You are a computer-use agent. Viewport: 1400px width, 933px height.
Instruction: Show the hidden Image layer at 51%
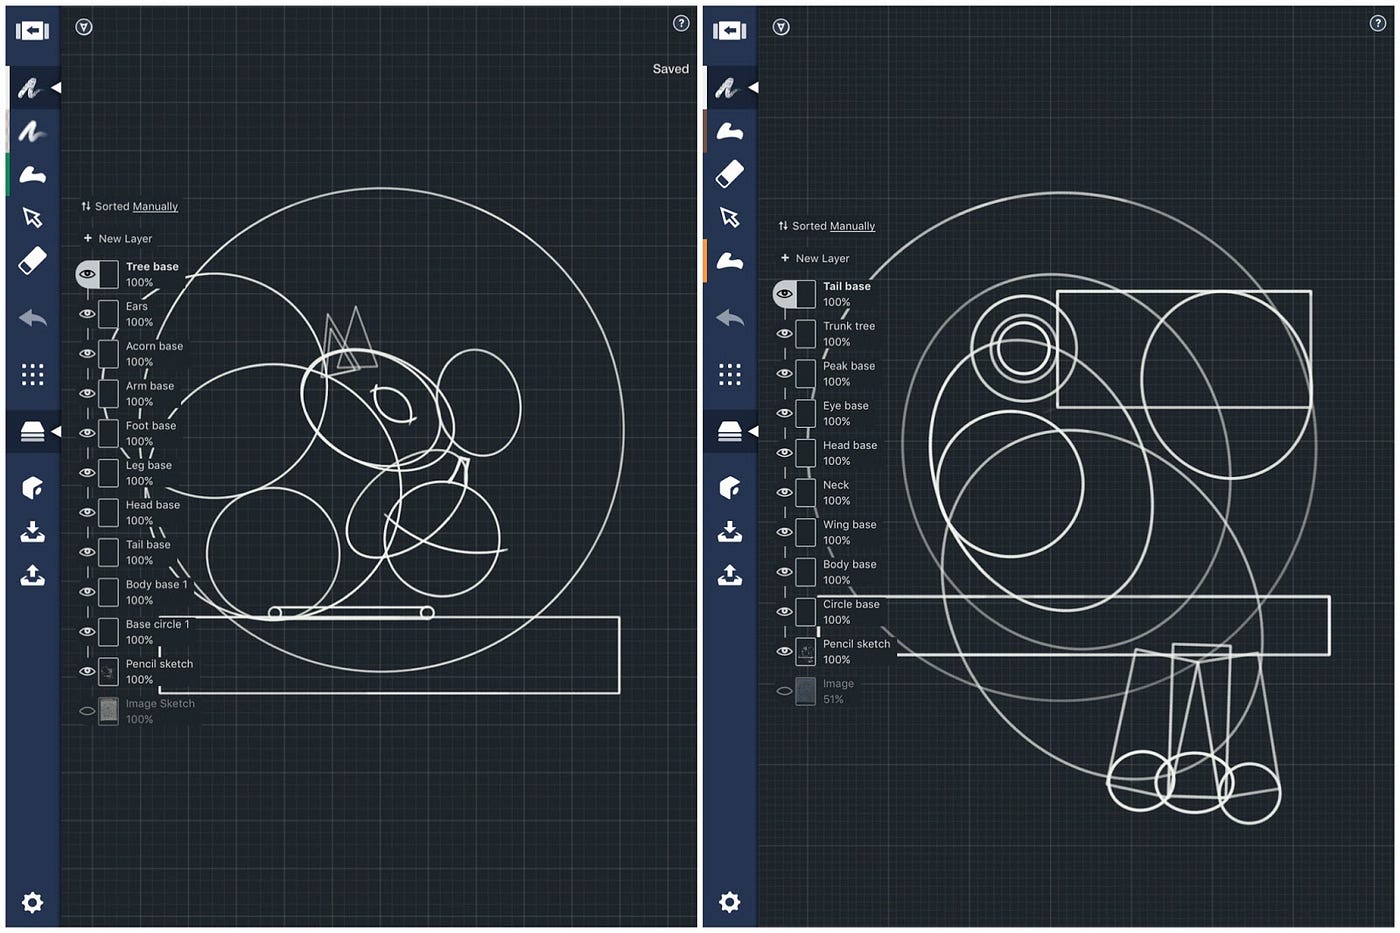[785, 691]
